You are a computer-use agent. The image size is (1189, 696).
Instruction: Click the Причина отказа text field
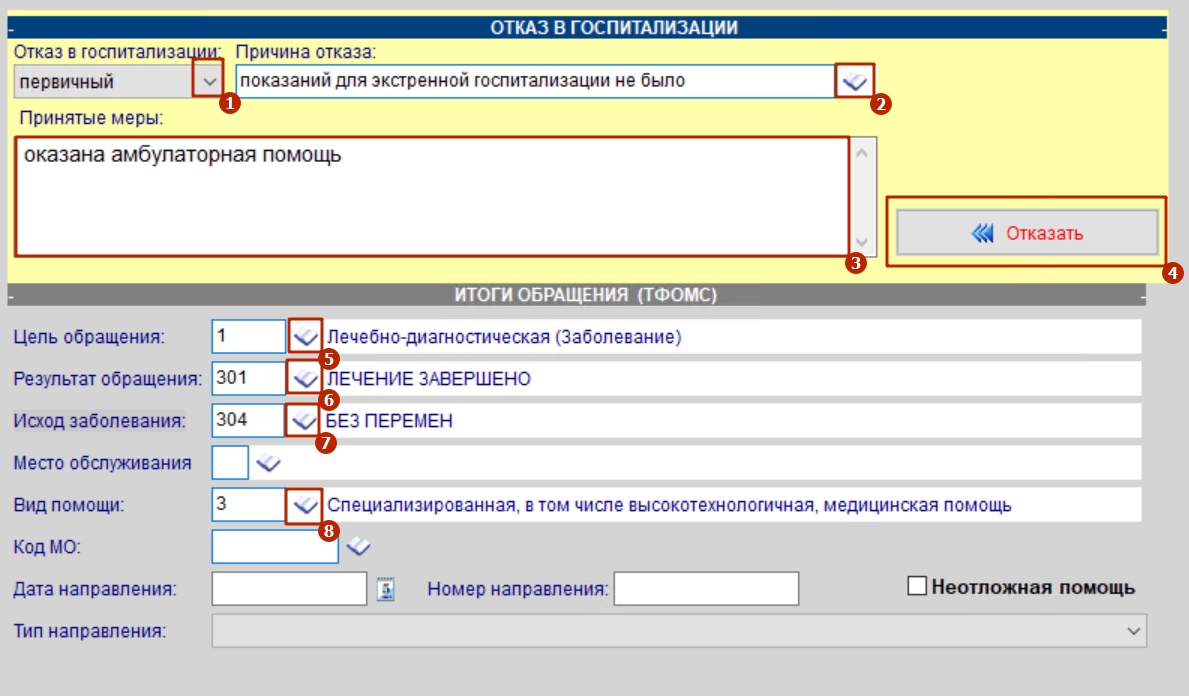[x=535, y=81]
